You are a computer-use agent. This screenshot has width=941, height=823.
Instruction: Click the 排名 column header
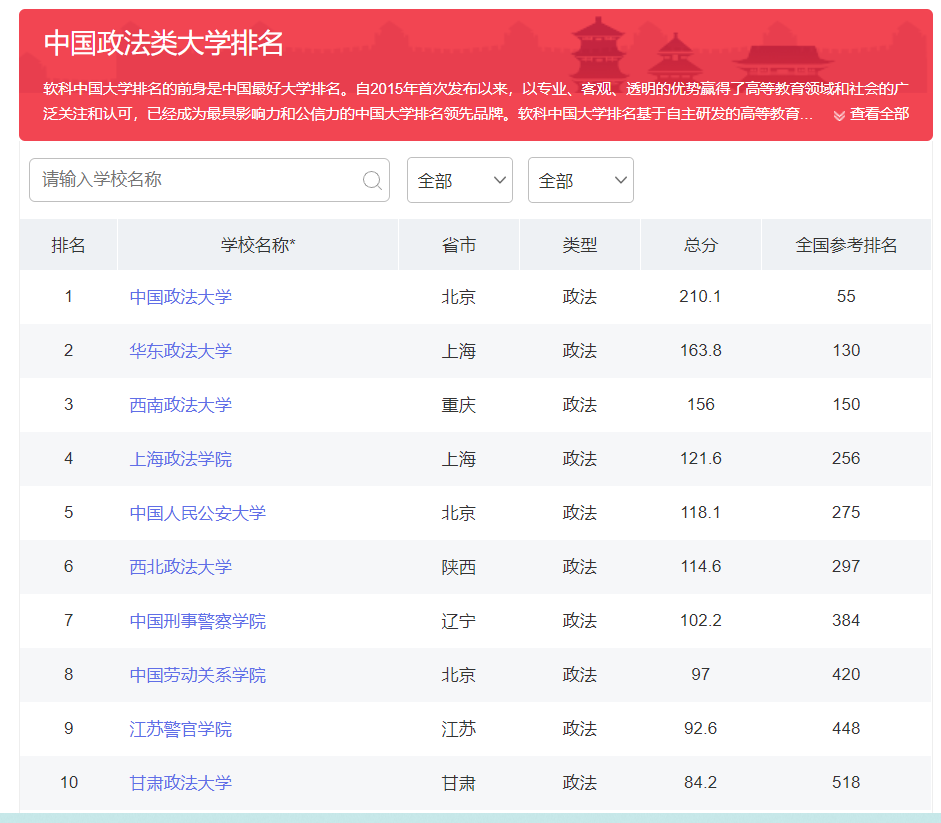67,244
